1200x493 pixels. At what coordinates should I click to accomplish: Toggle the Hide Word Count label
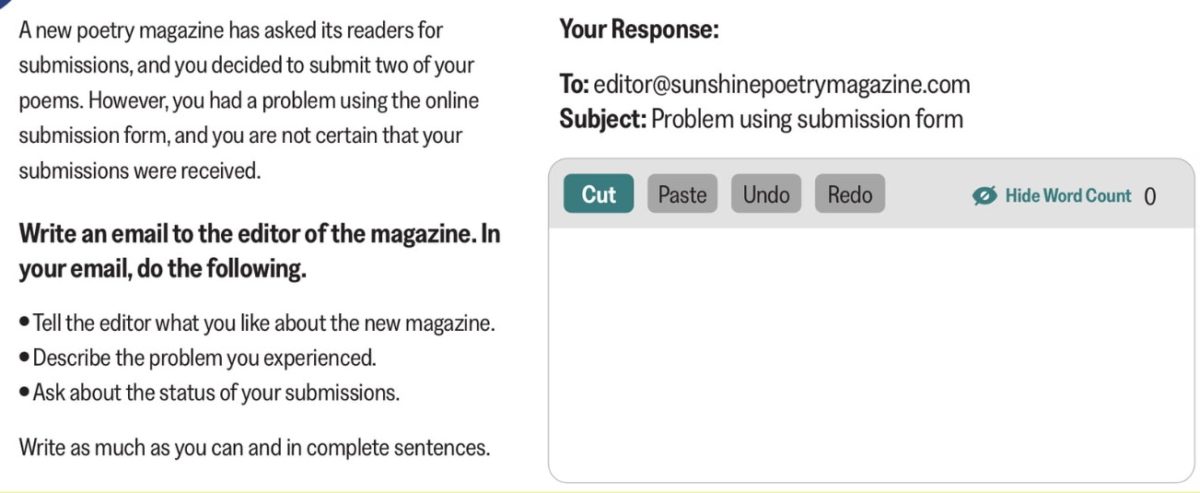[1068, 196]
